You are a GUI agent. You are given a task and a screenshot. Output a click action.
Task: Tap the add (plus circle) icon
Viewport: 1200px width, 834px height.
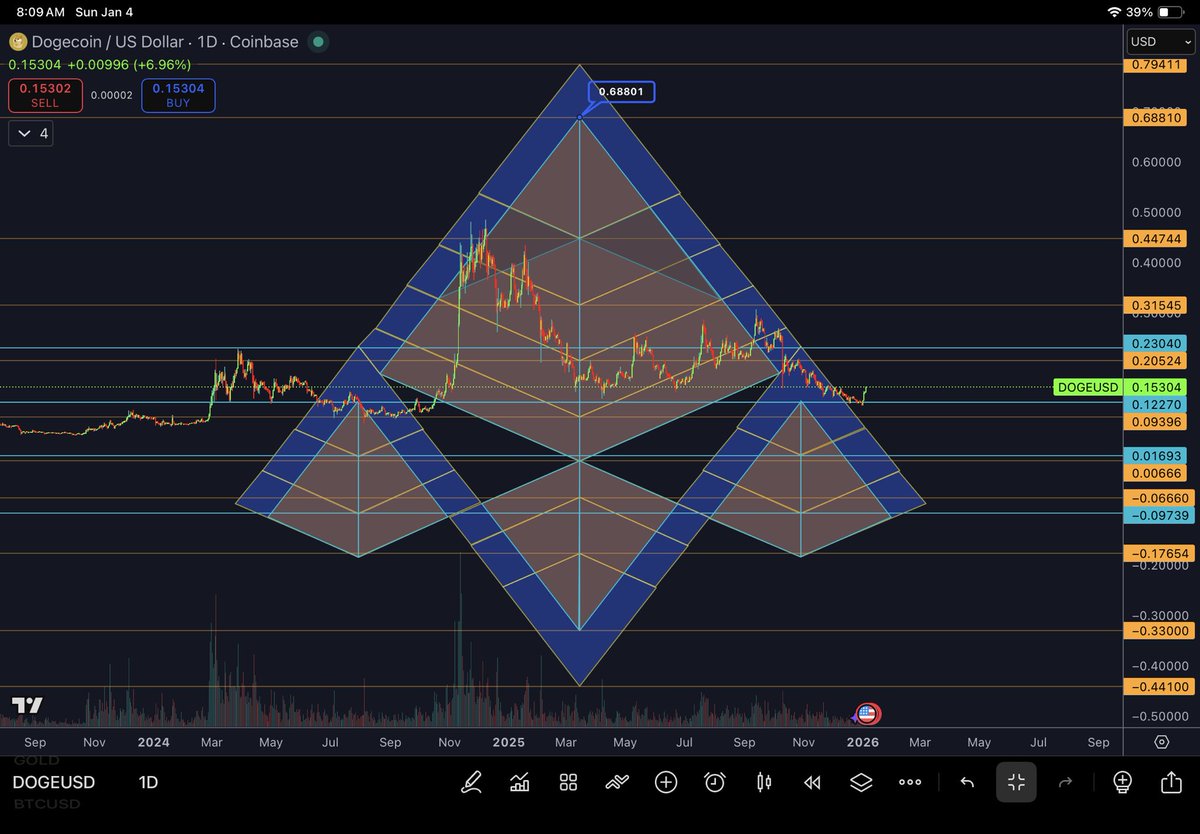click(x=666, y=782)
